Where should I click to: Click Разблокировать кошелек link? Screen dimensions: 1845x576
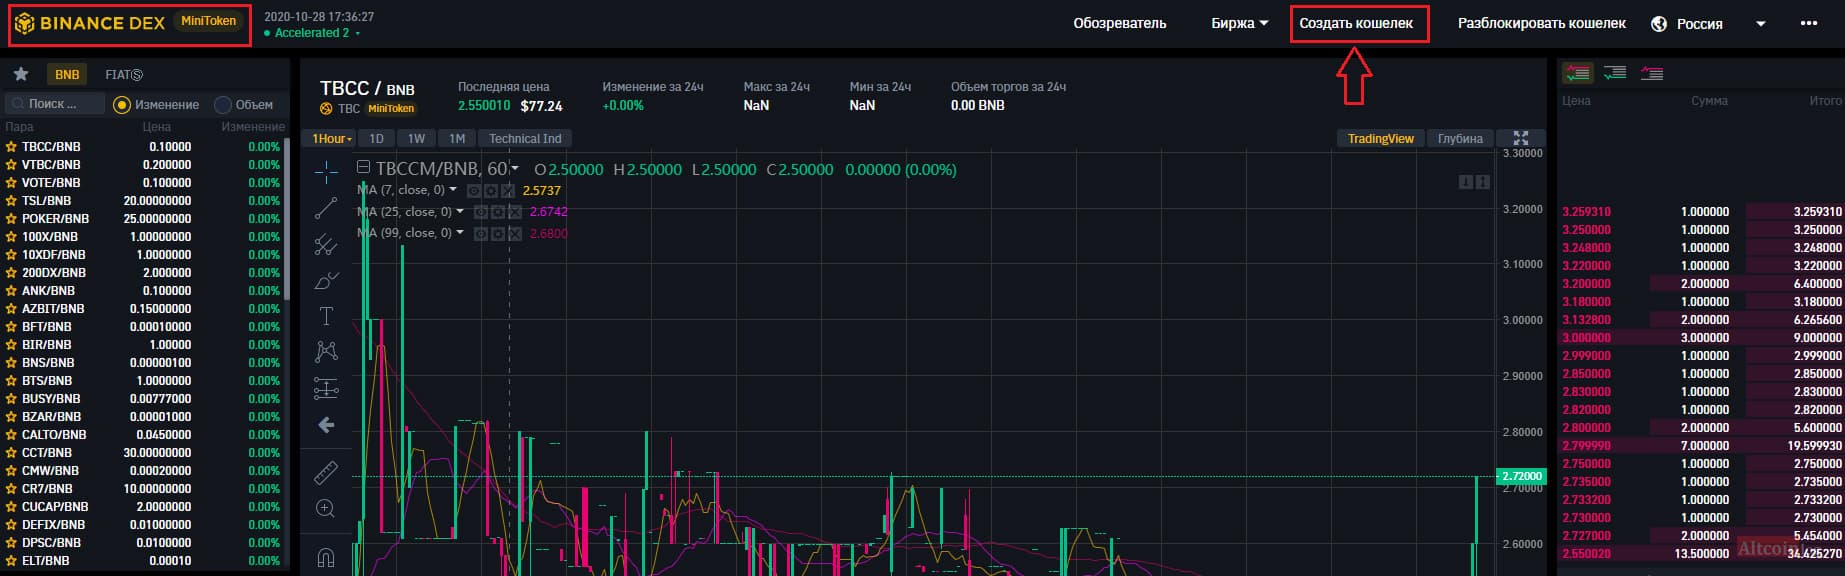[1542, 23]
